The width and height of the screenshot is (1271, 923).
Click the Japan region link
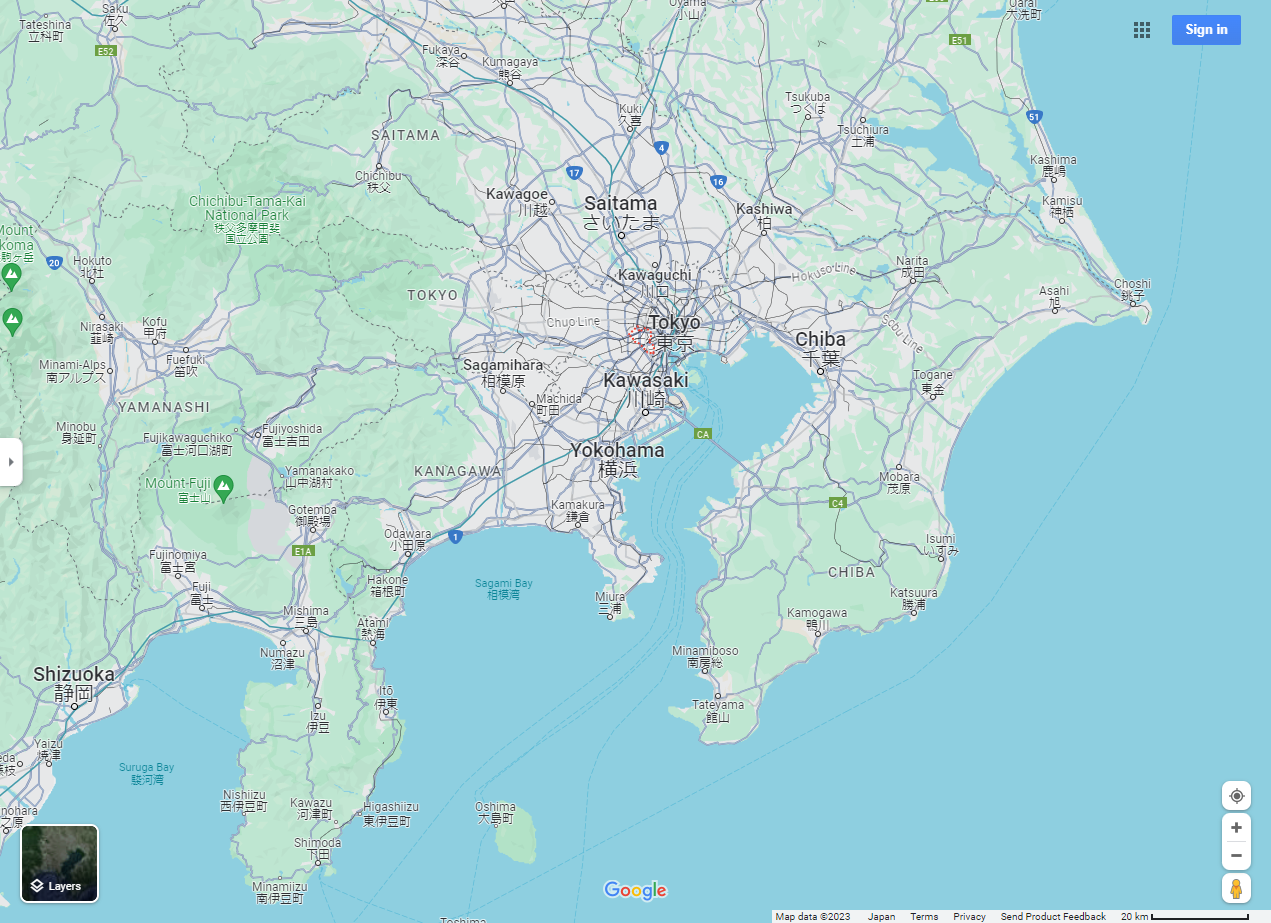point(881,917)
